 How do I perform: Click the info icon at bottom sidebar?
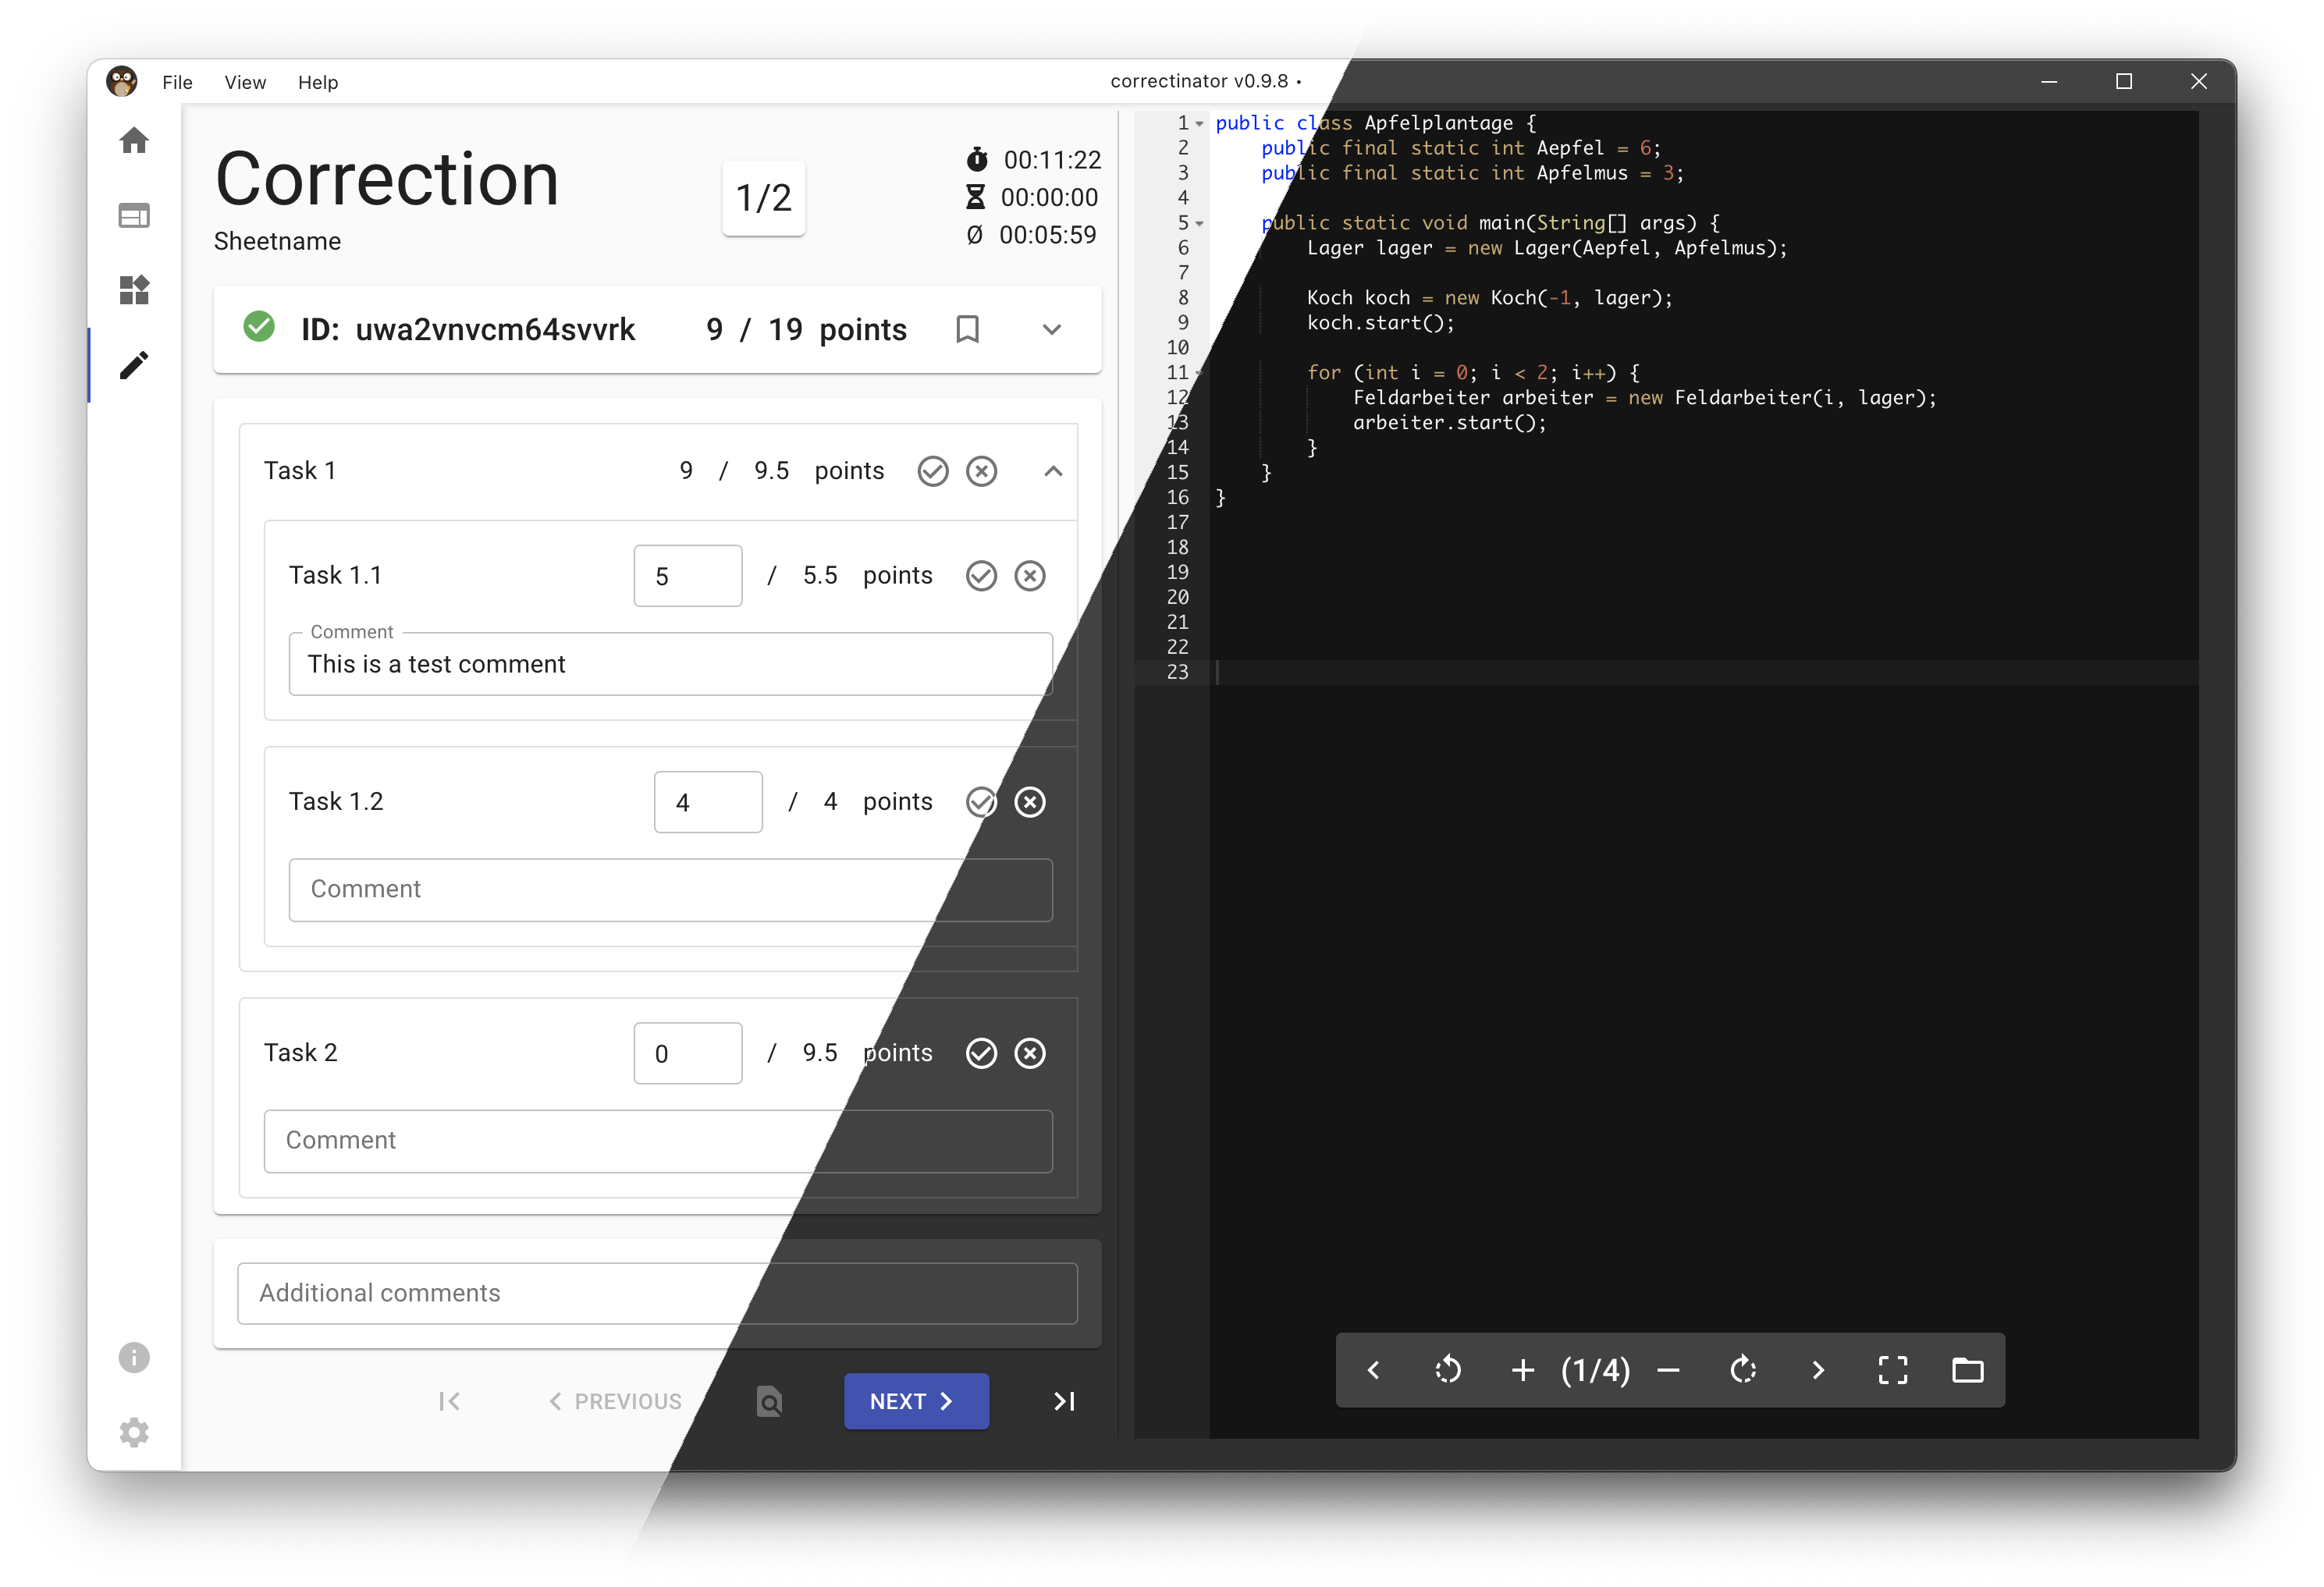click(134, 1358)
